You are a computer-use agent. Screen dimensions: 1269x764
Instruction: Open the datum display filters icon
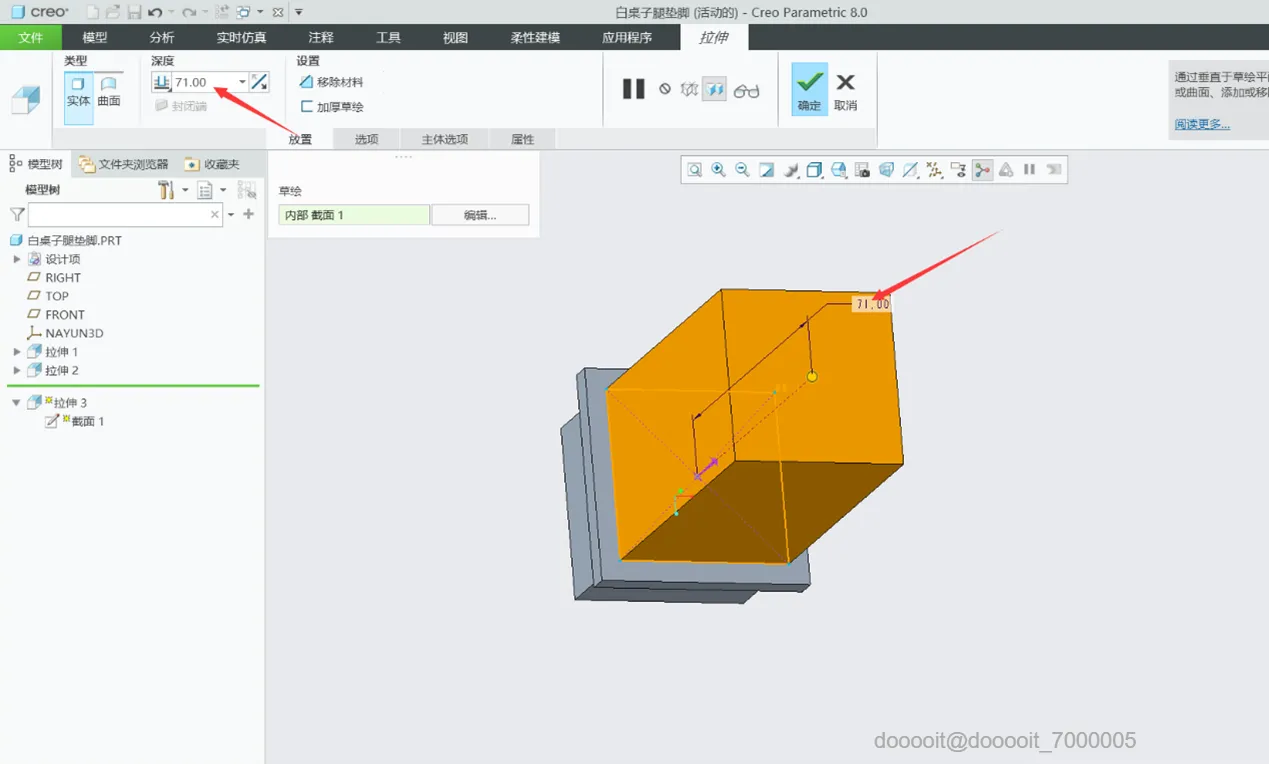coord(934,170)
